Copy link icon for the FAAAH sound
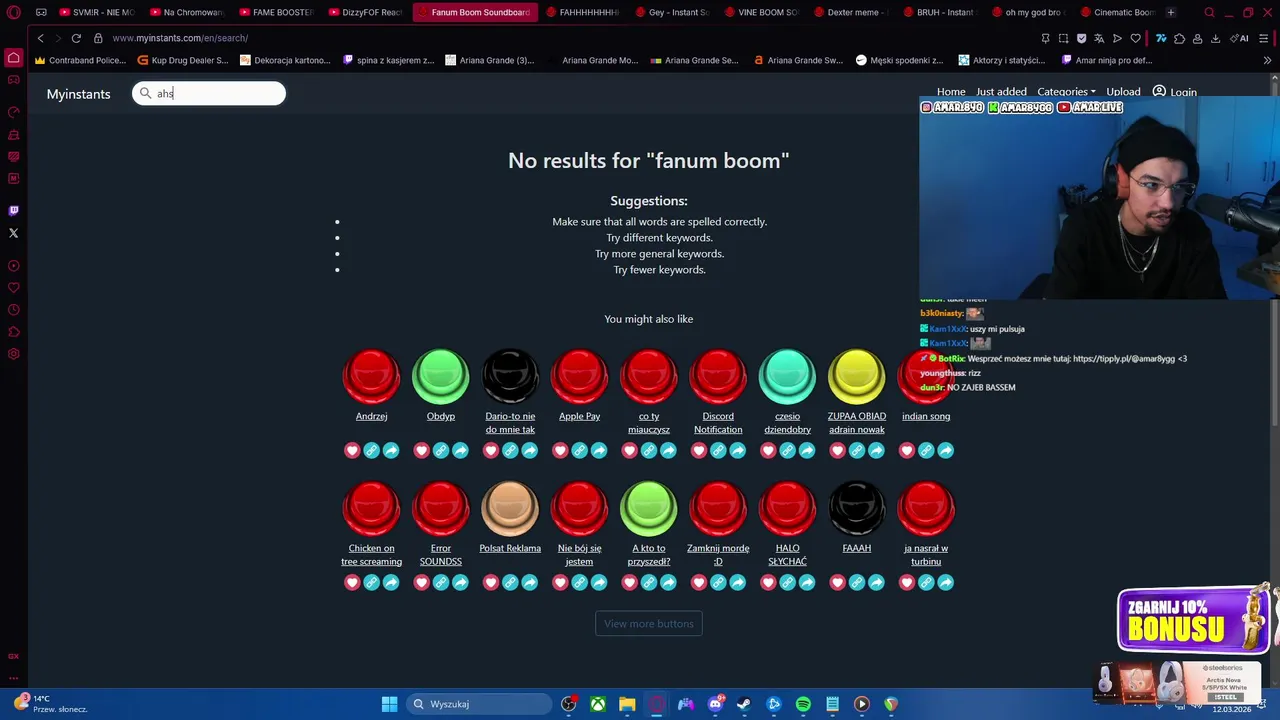Screen dimensions: 1280x720 pos(857,583)
